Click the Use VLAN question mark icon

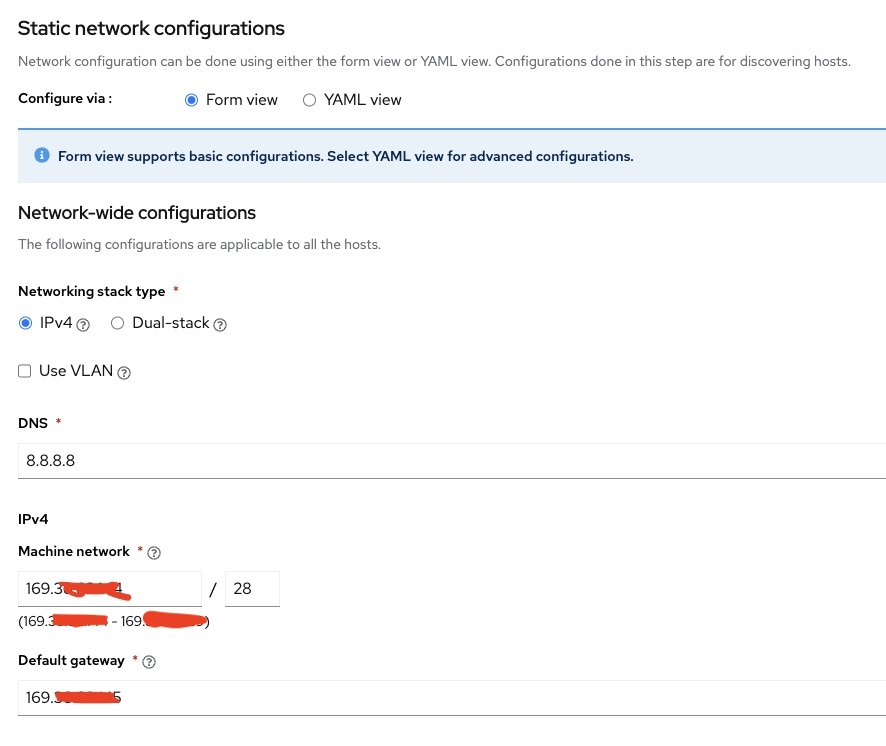coord(123,371)
